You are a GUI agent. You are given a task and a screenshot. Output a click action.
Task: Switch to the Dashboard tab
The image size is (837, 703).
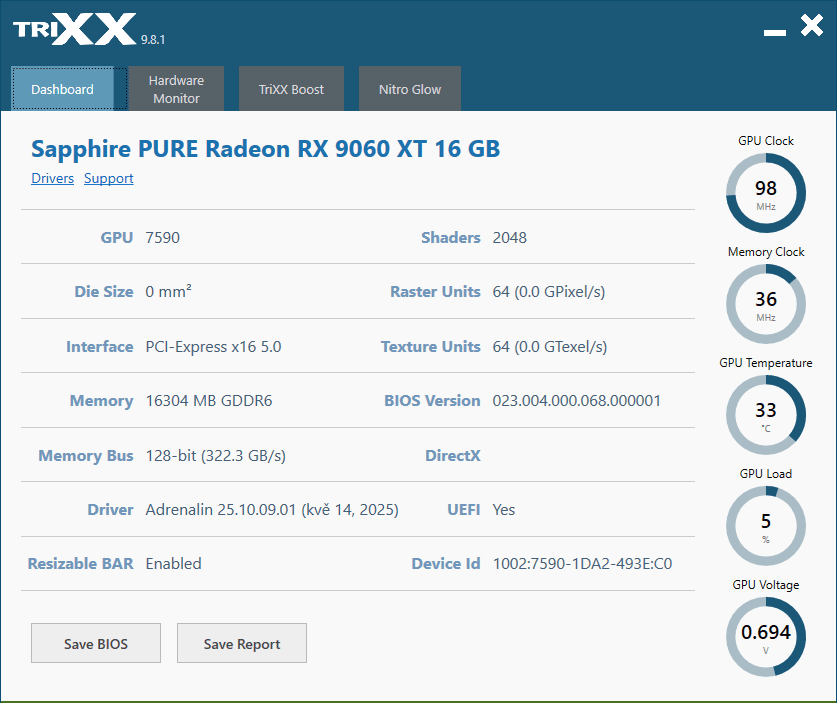62,89
